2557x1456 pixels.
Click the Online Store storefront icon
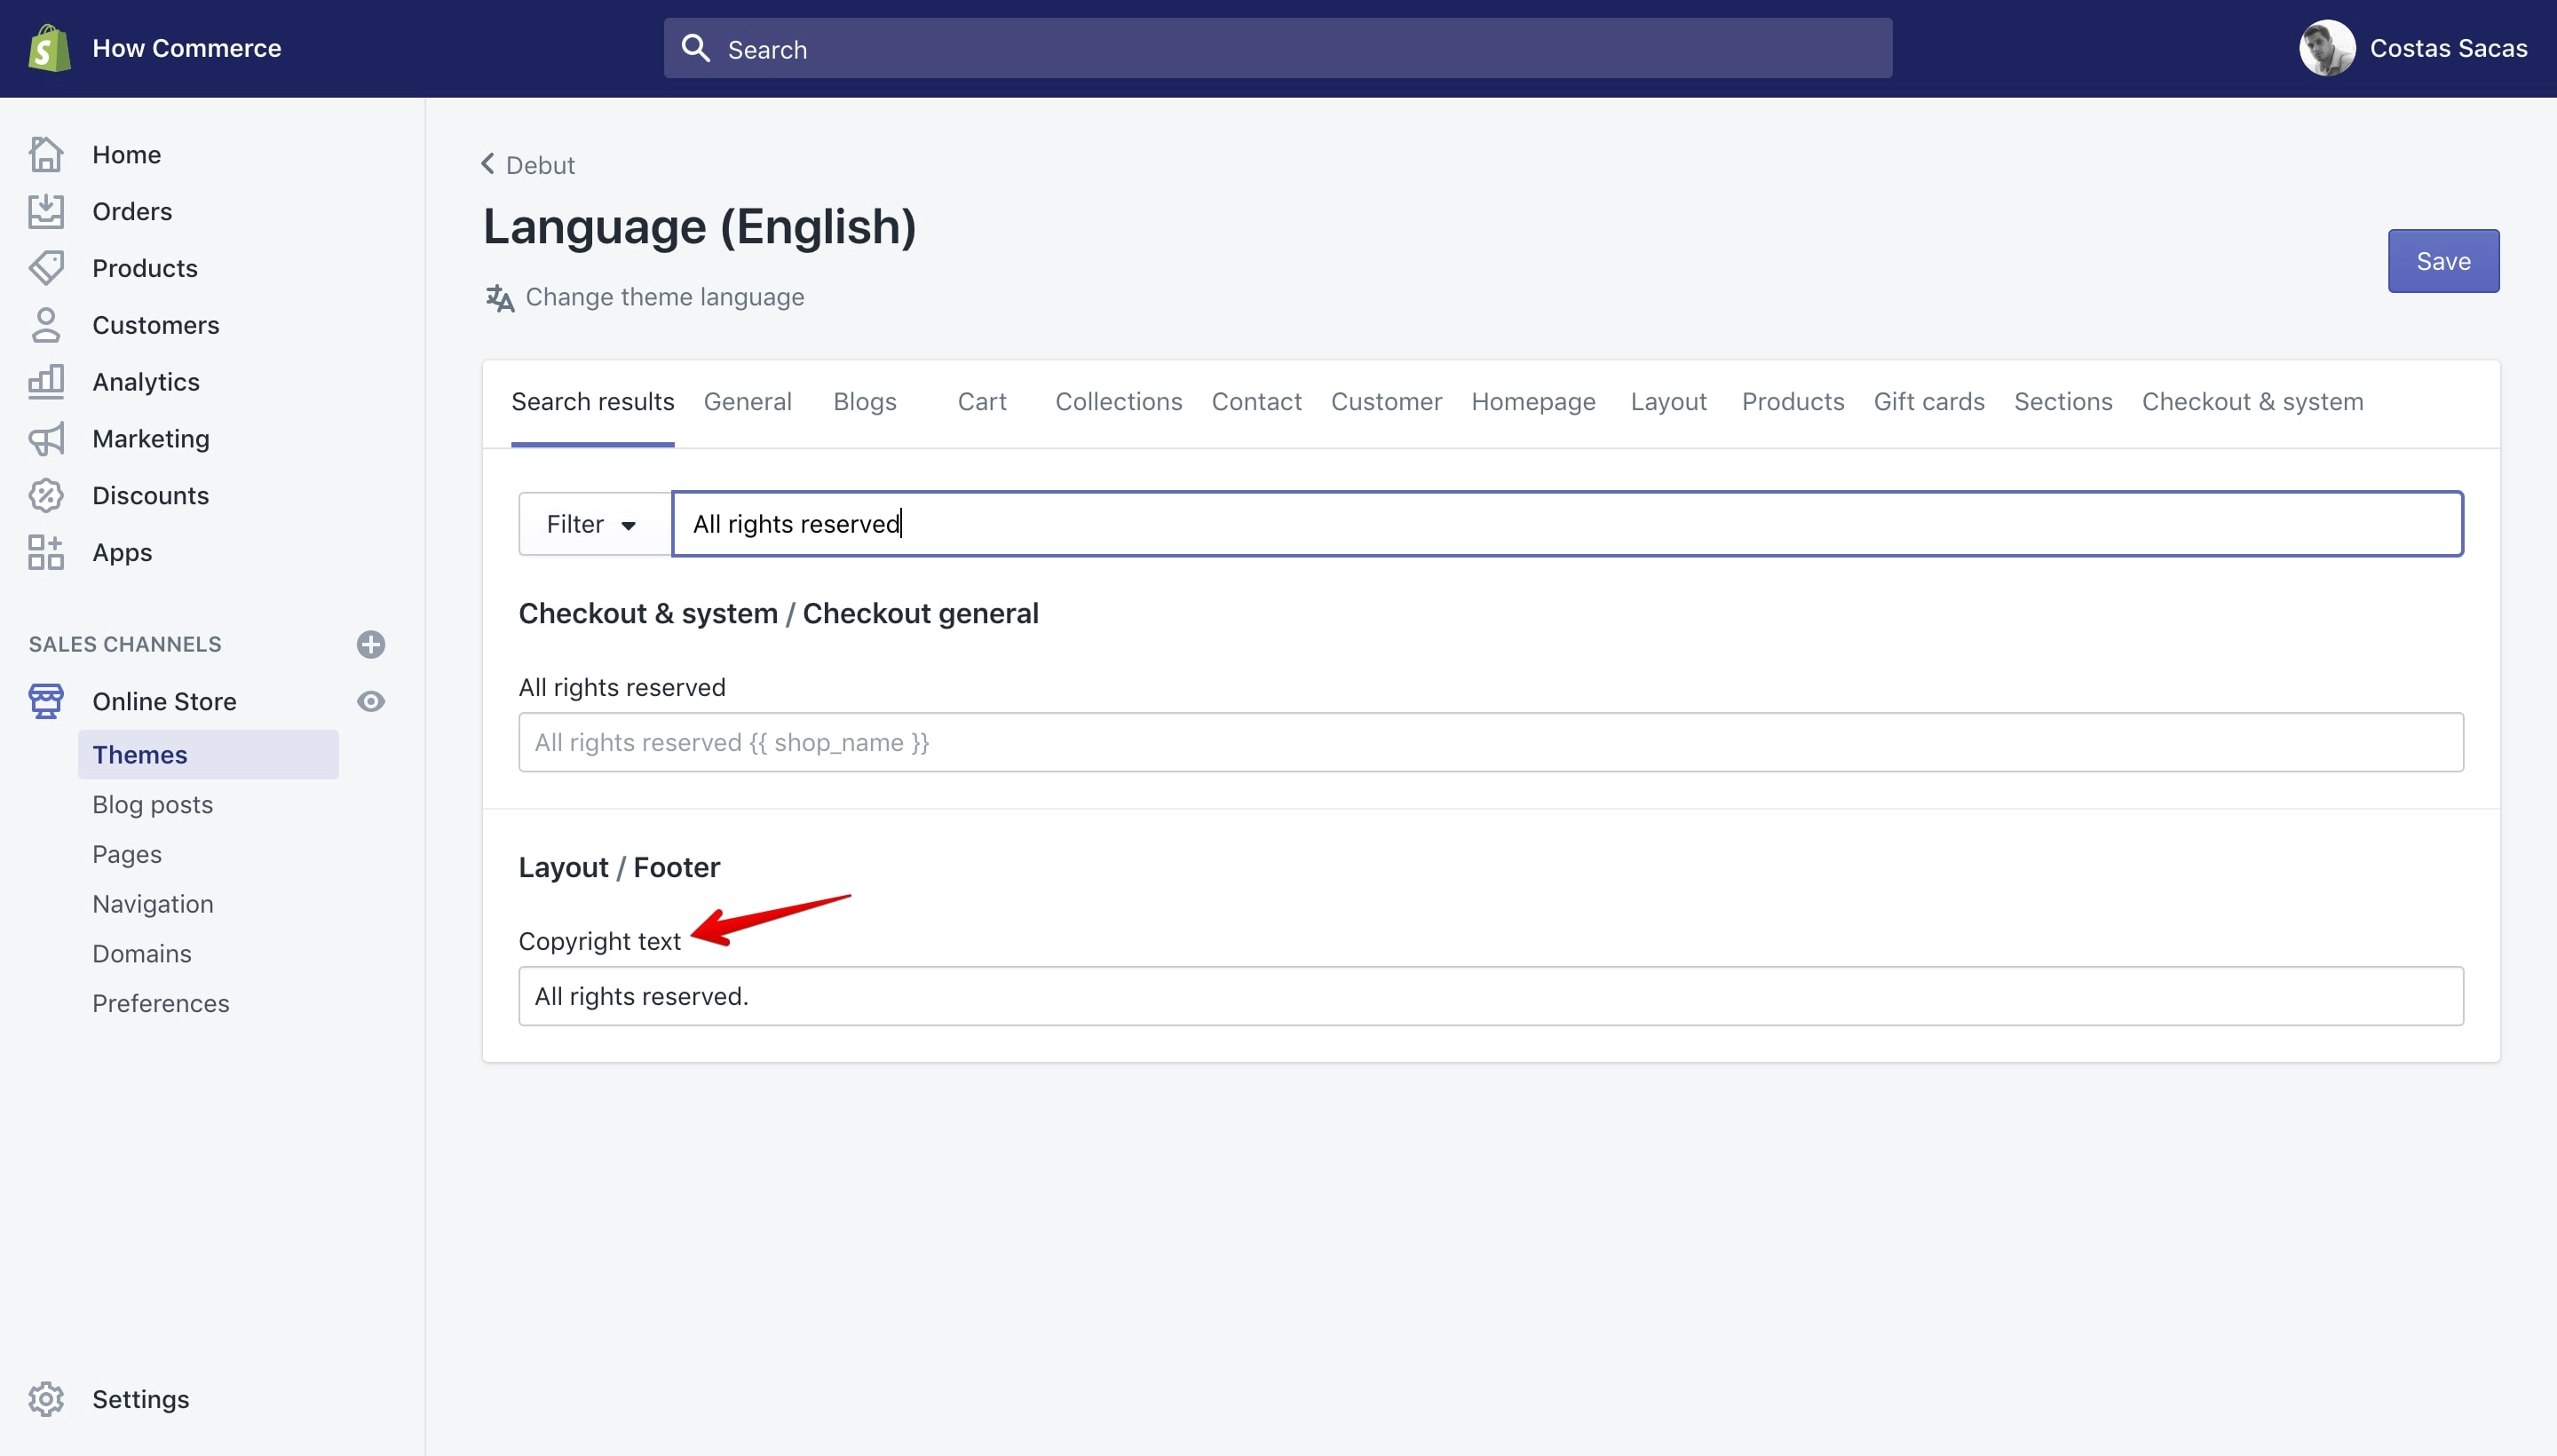point(46,701)
